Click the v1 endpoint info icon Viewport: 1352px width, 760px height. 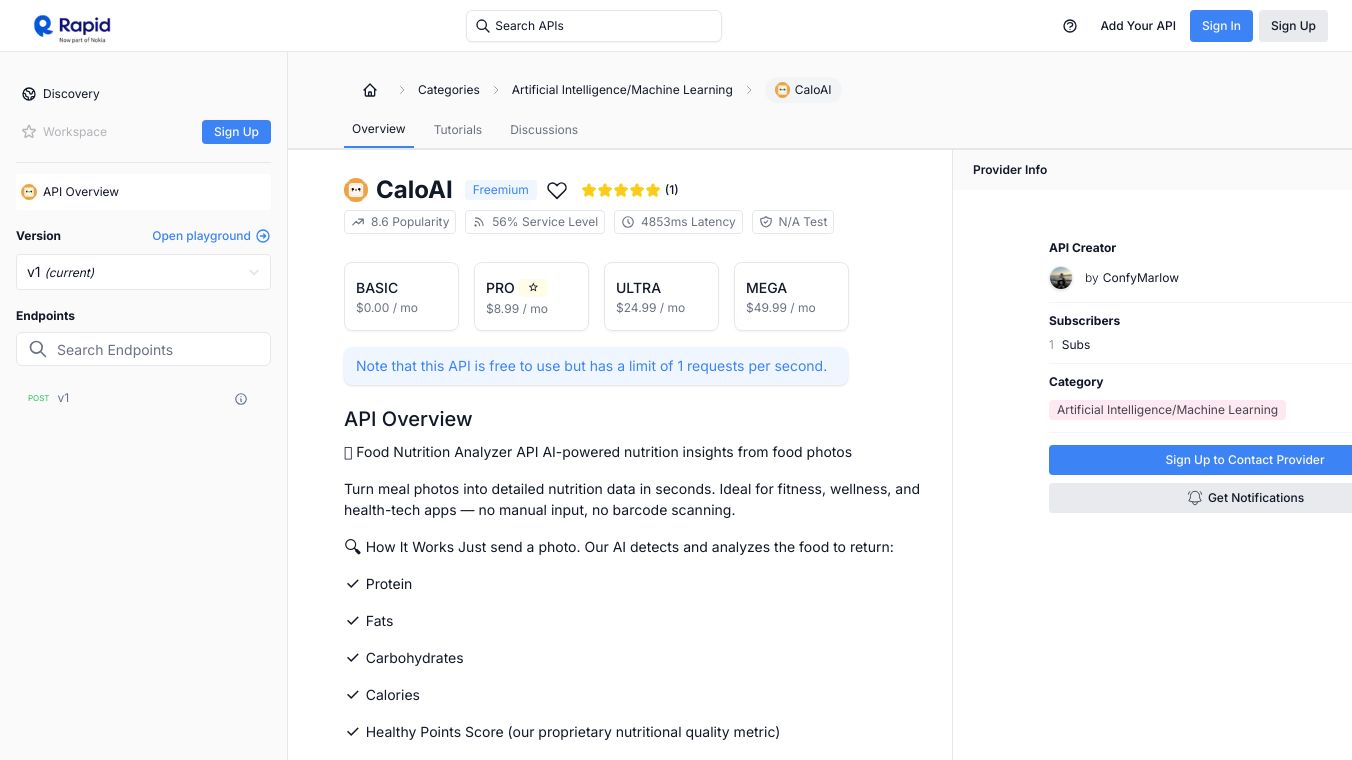click(241, 399)
